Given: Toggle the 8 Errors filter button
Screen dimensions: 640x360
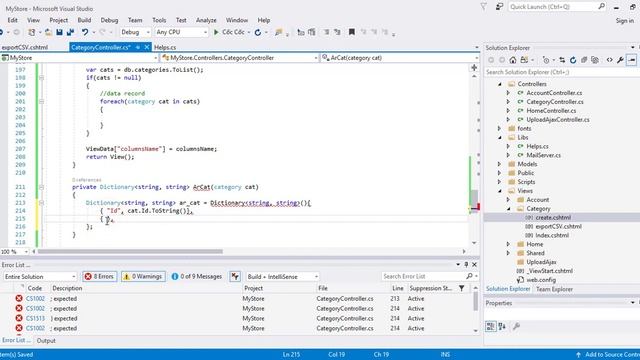Looking at the screenshot, I should 100,276.
